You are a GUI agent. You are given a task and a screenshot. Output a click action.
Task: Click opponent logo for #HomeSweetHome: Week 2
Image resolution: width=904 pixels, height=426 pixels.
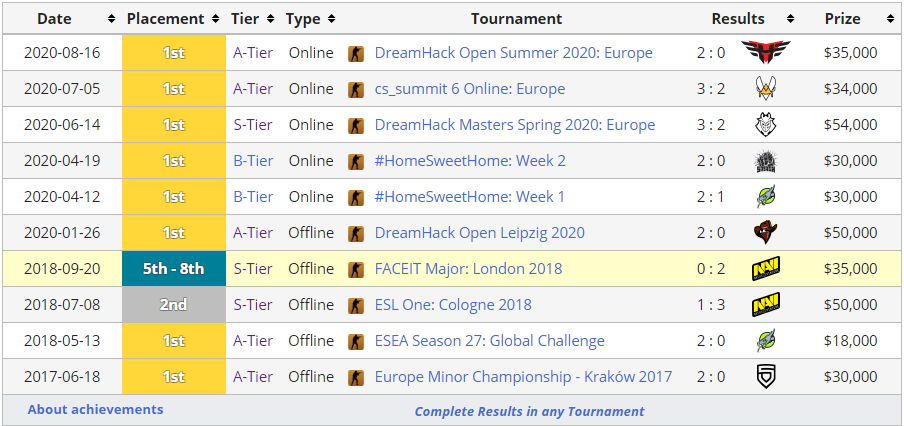click(x=766, y=161)
